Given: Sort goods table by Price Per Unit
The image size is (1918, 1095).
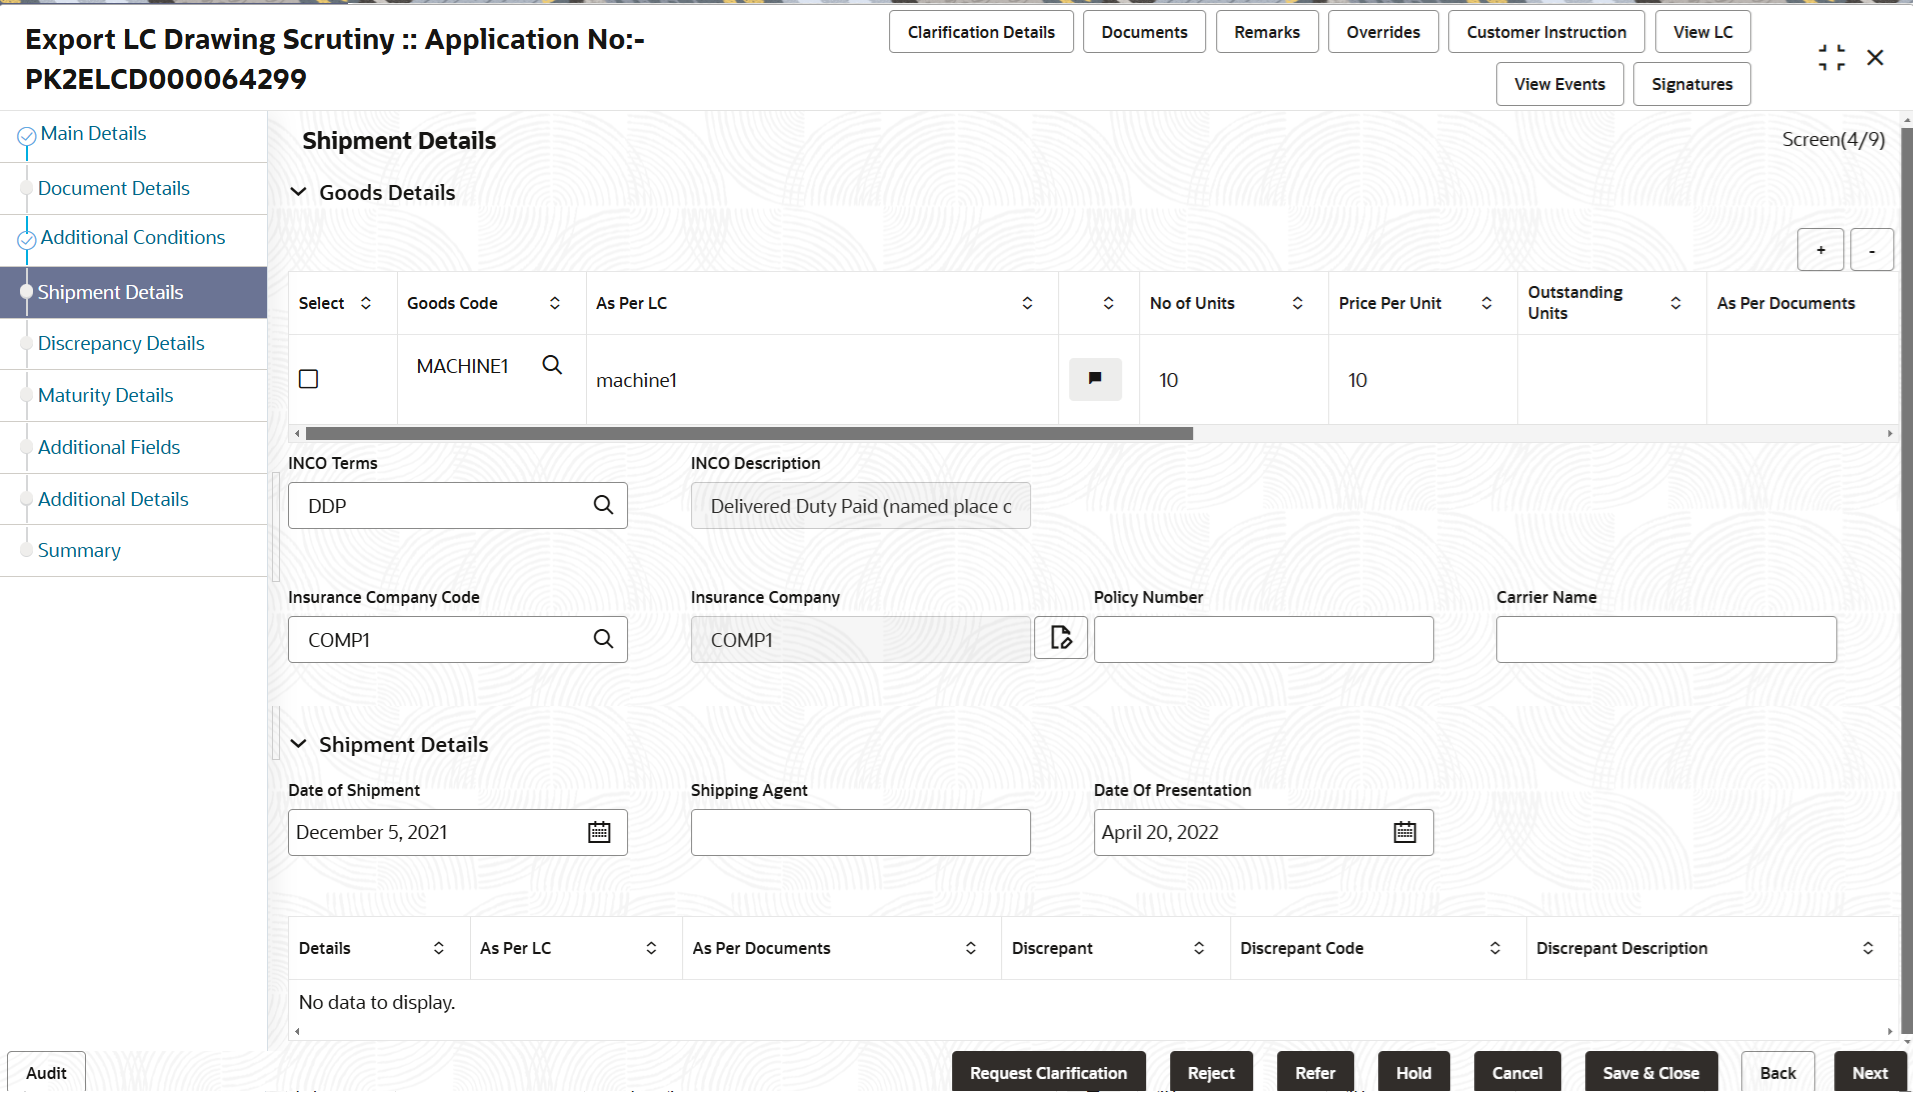Looking at the screenshot, I should pos(1487,303).
